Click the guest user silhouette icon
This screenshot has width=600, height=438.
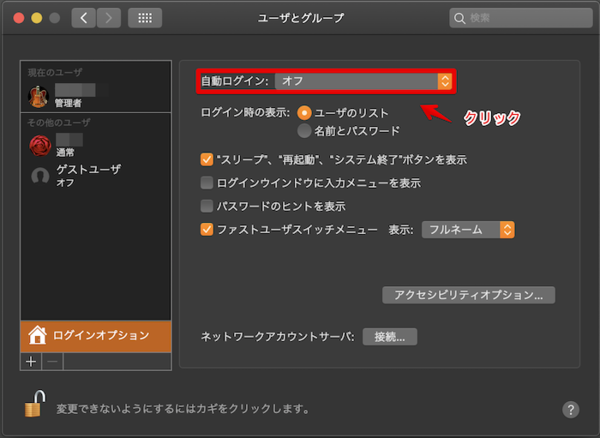tap(40, 176)
